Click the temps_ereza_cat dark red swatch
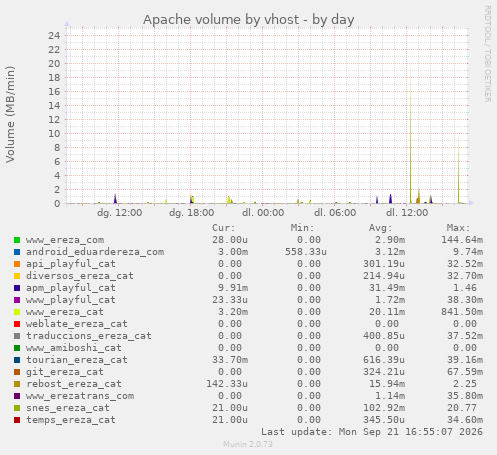The height and width of the screenshot is (455, 497). [17, 420]
